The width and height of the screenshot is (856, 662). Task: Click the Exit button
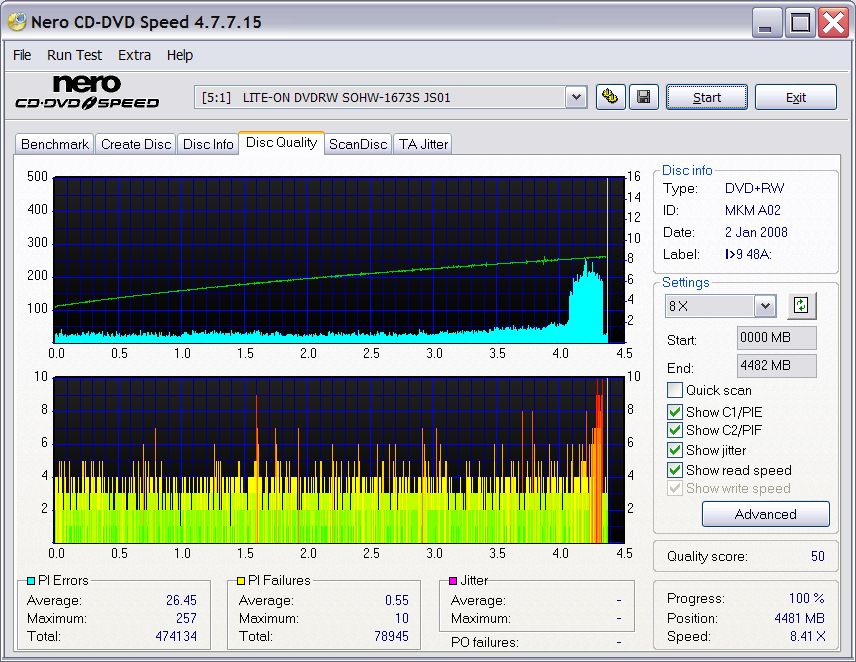(796, 97)
